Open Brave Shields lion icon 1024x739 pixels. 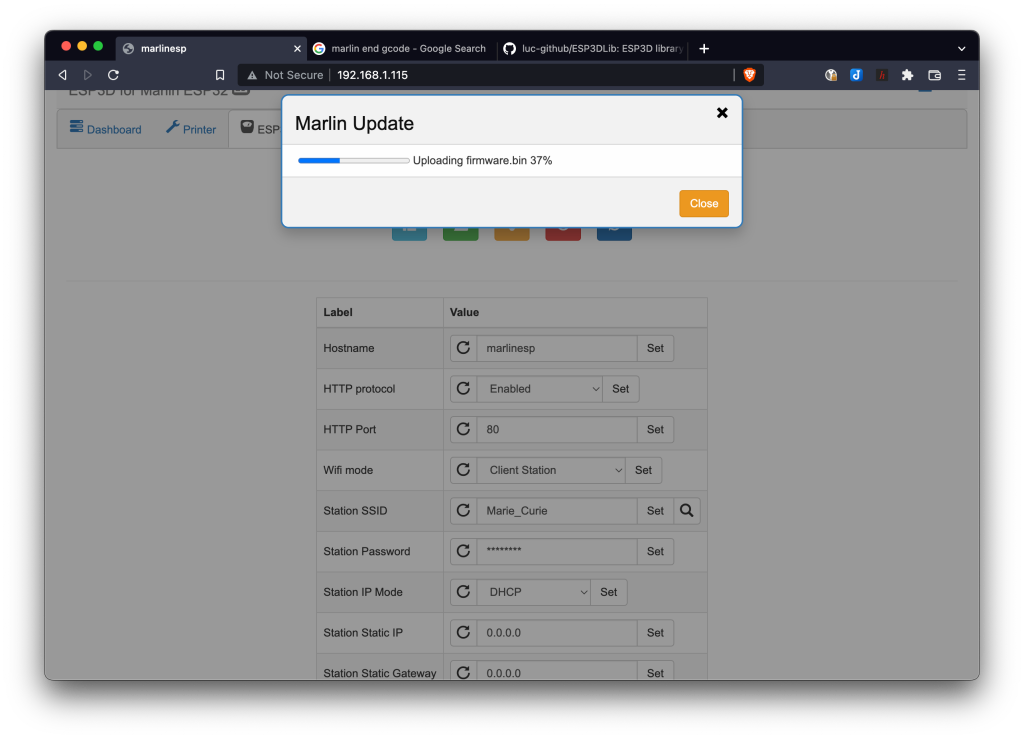pos(749,75)
